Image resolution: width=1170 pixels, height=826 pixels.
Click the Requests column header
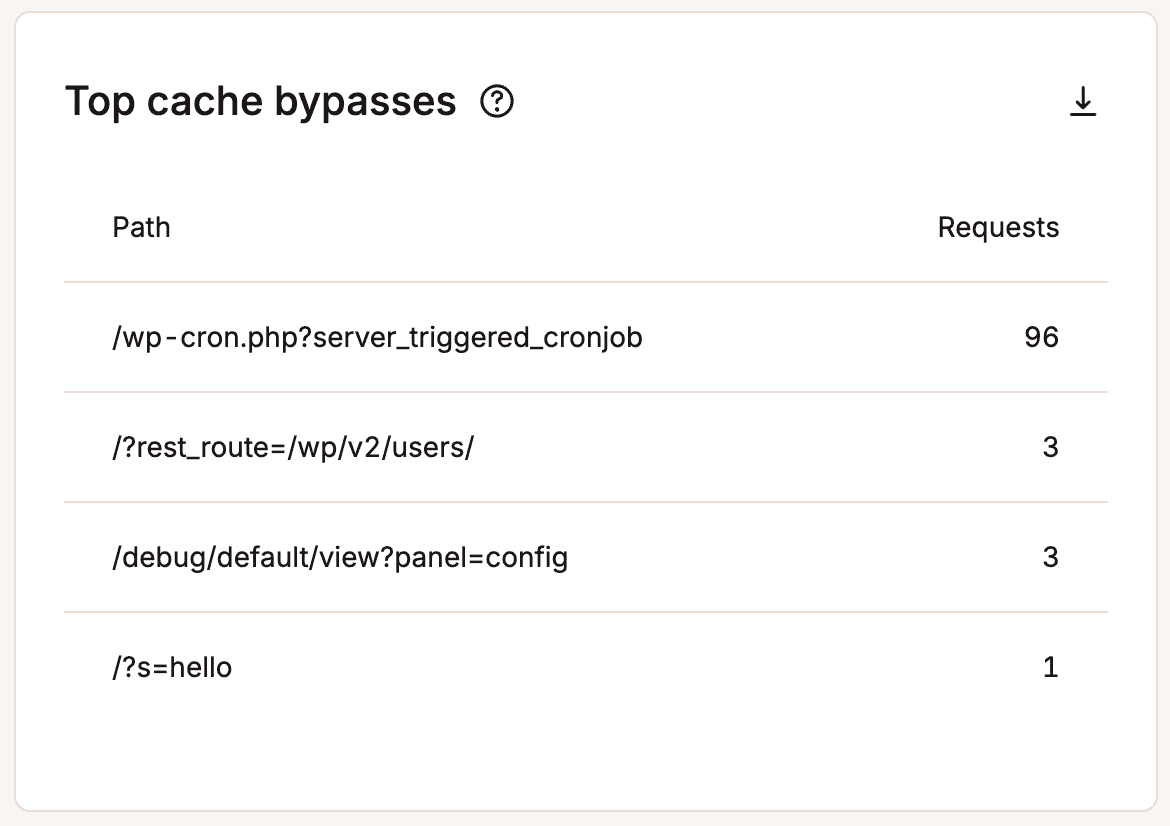coord(998,227)
